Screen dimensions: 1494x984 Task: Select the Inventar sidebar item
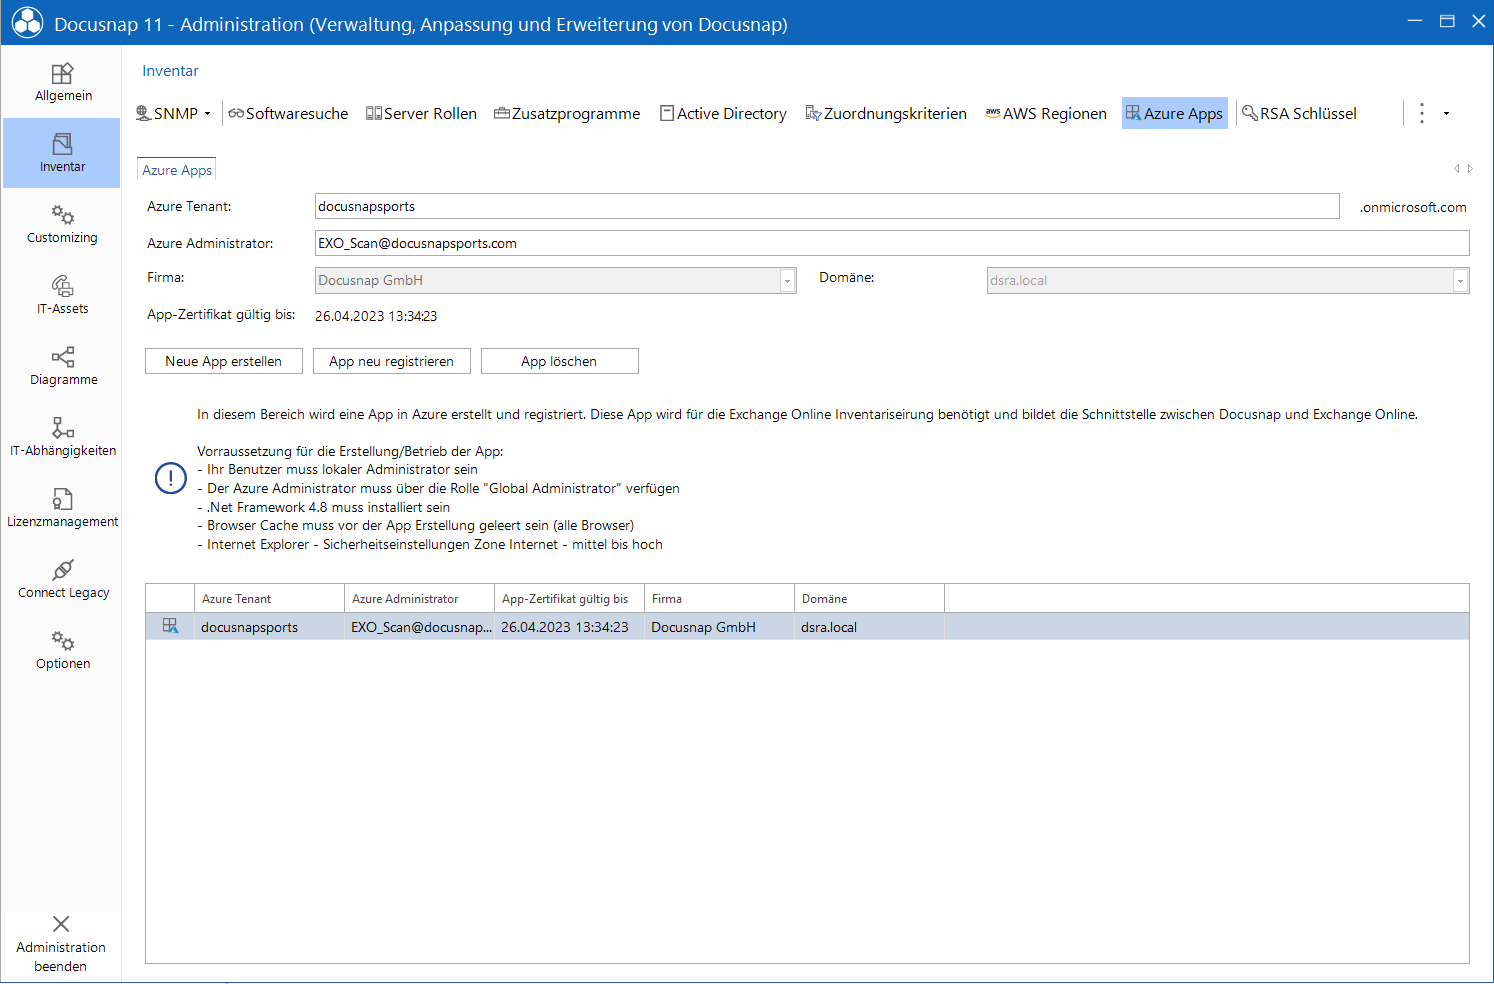(x=62, y=153)
